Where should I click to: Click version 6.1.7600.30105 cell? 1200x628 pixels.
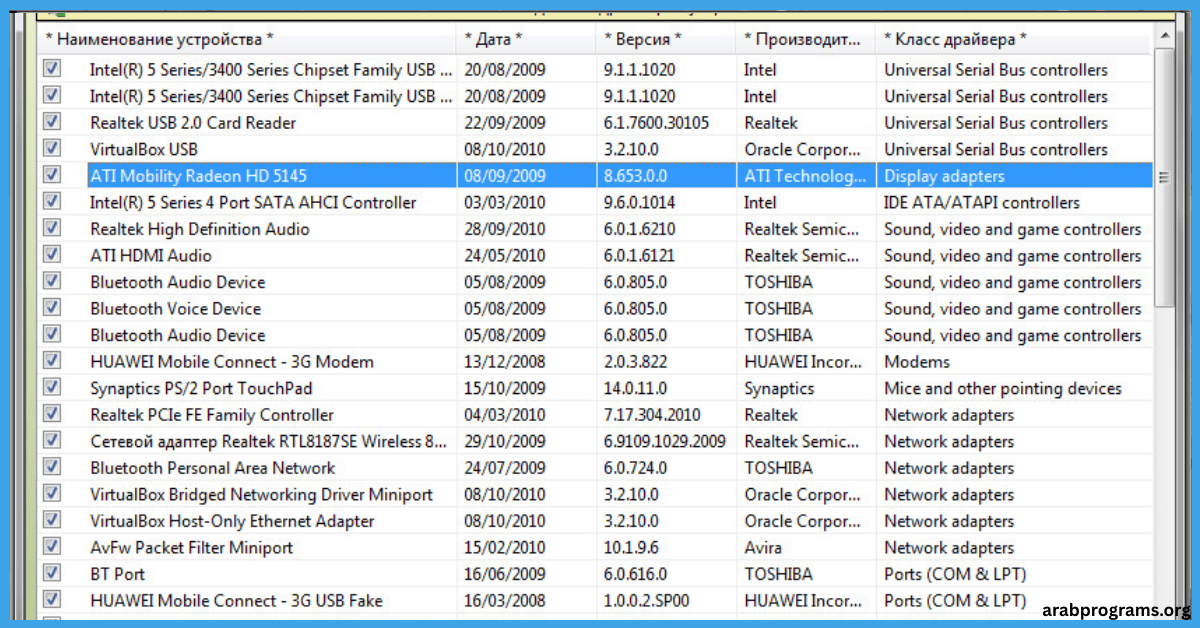(x=657, y=123)
